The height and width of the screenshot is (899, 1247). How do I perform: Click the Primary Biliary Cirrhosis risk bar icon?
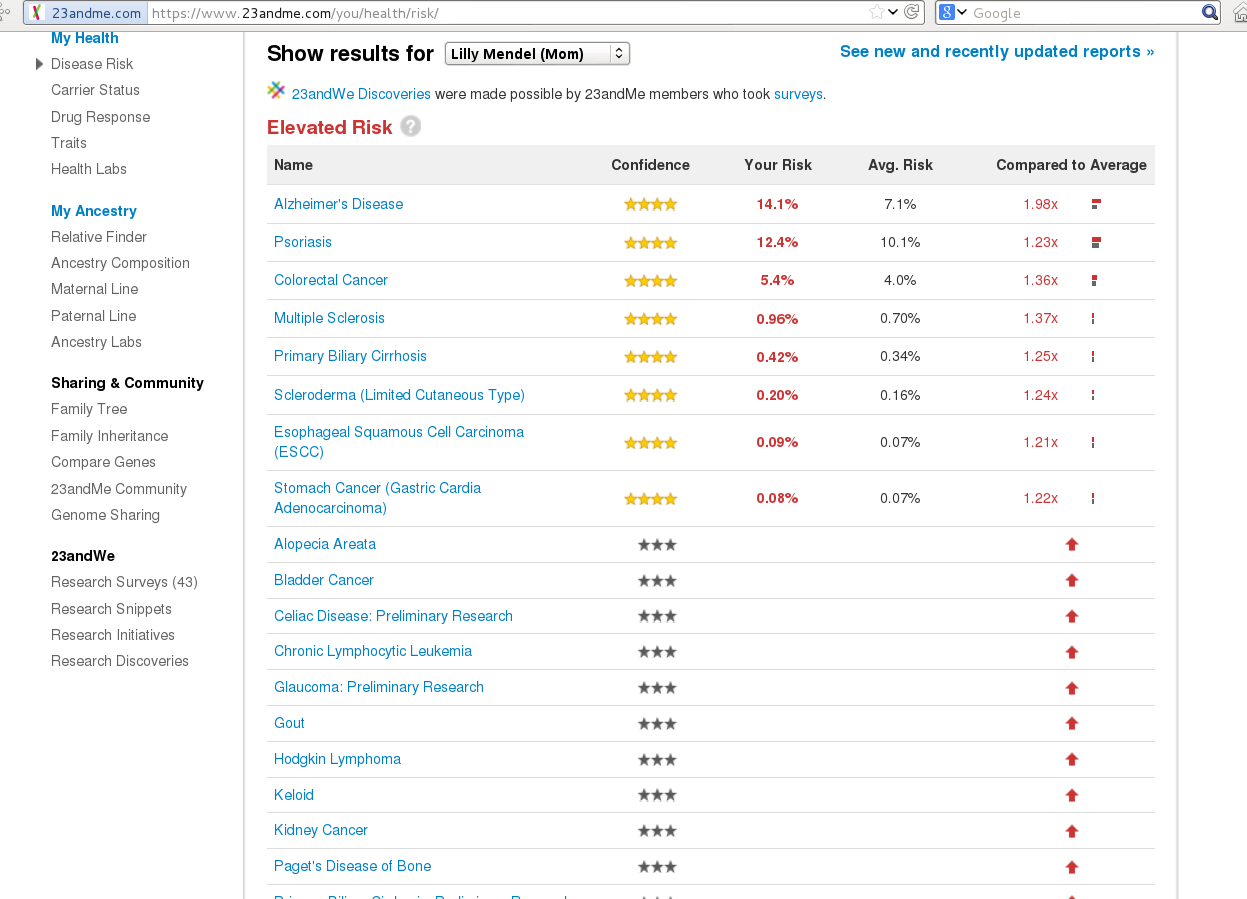coord(1093,356)
